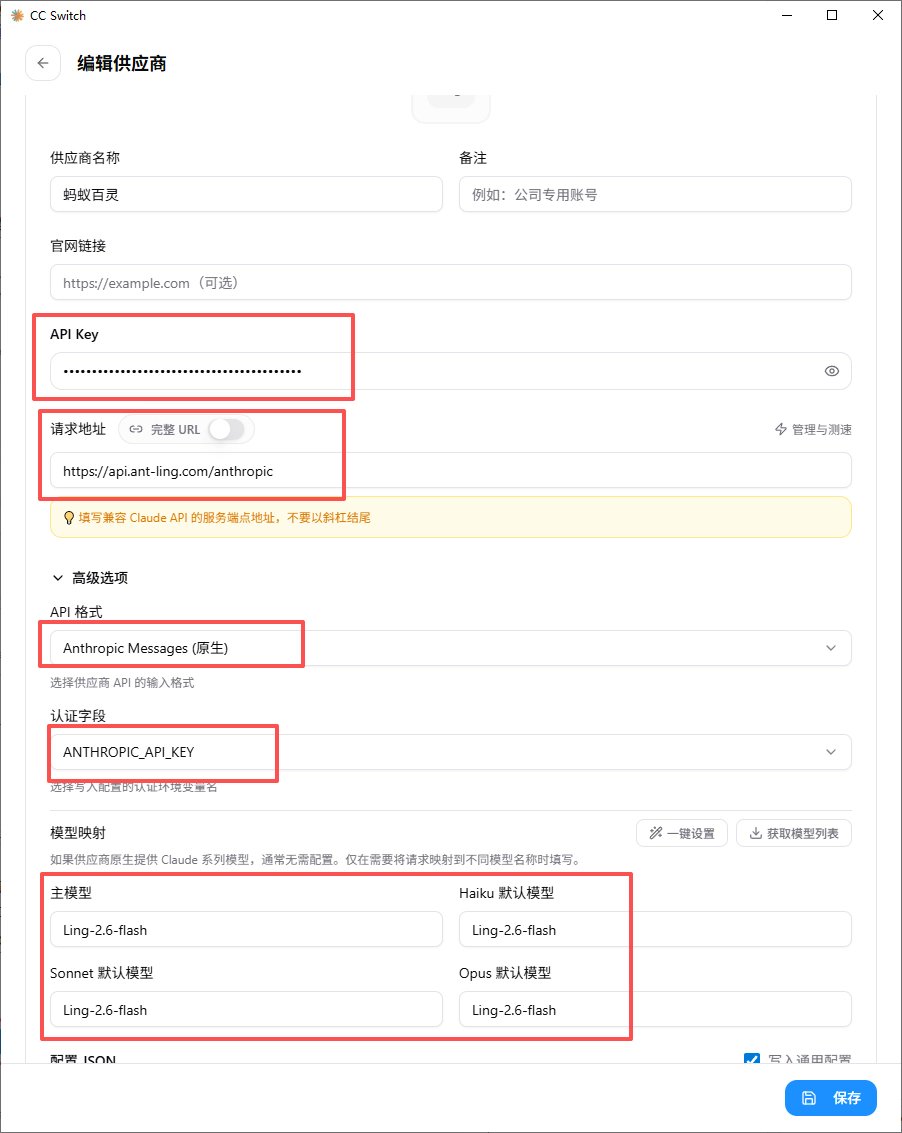Focus the 备注 input field

pos(655,194)
